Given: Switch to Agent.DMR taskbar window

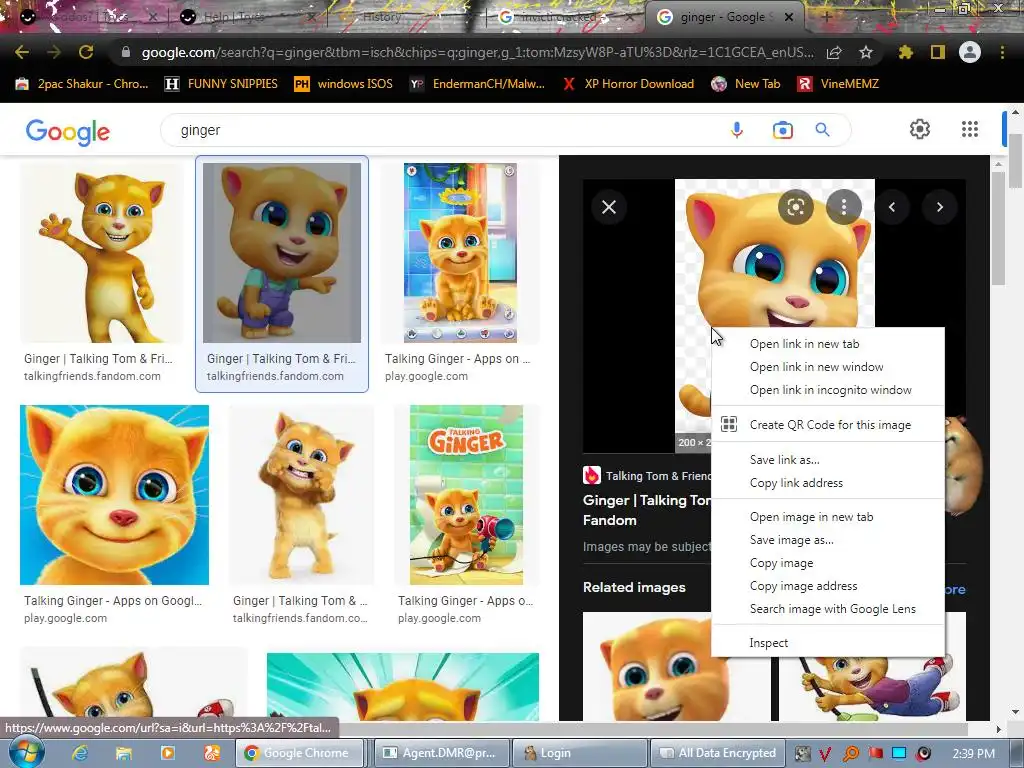Looking at the screenshot, I should (x=439, y=753).
